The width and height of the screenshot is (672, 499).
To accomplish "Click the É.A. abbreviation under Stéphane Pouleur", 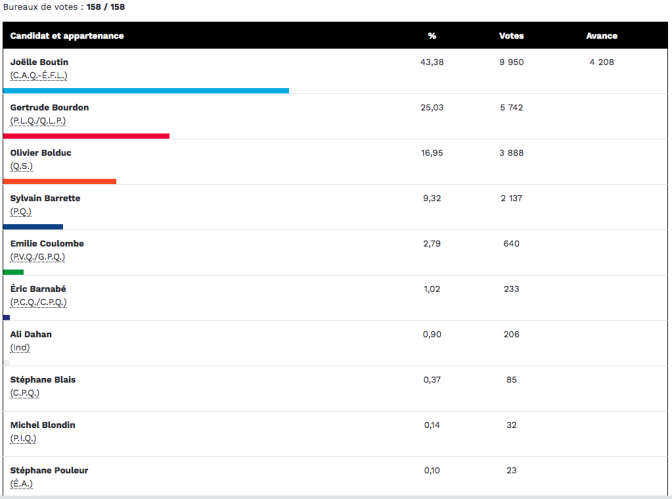I will 21,484.
